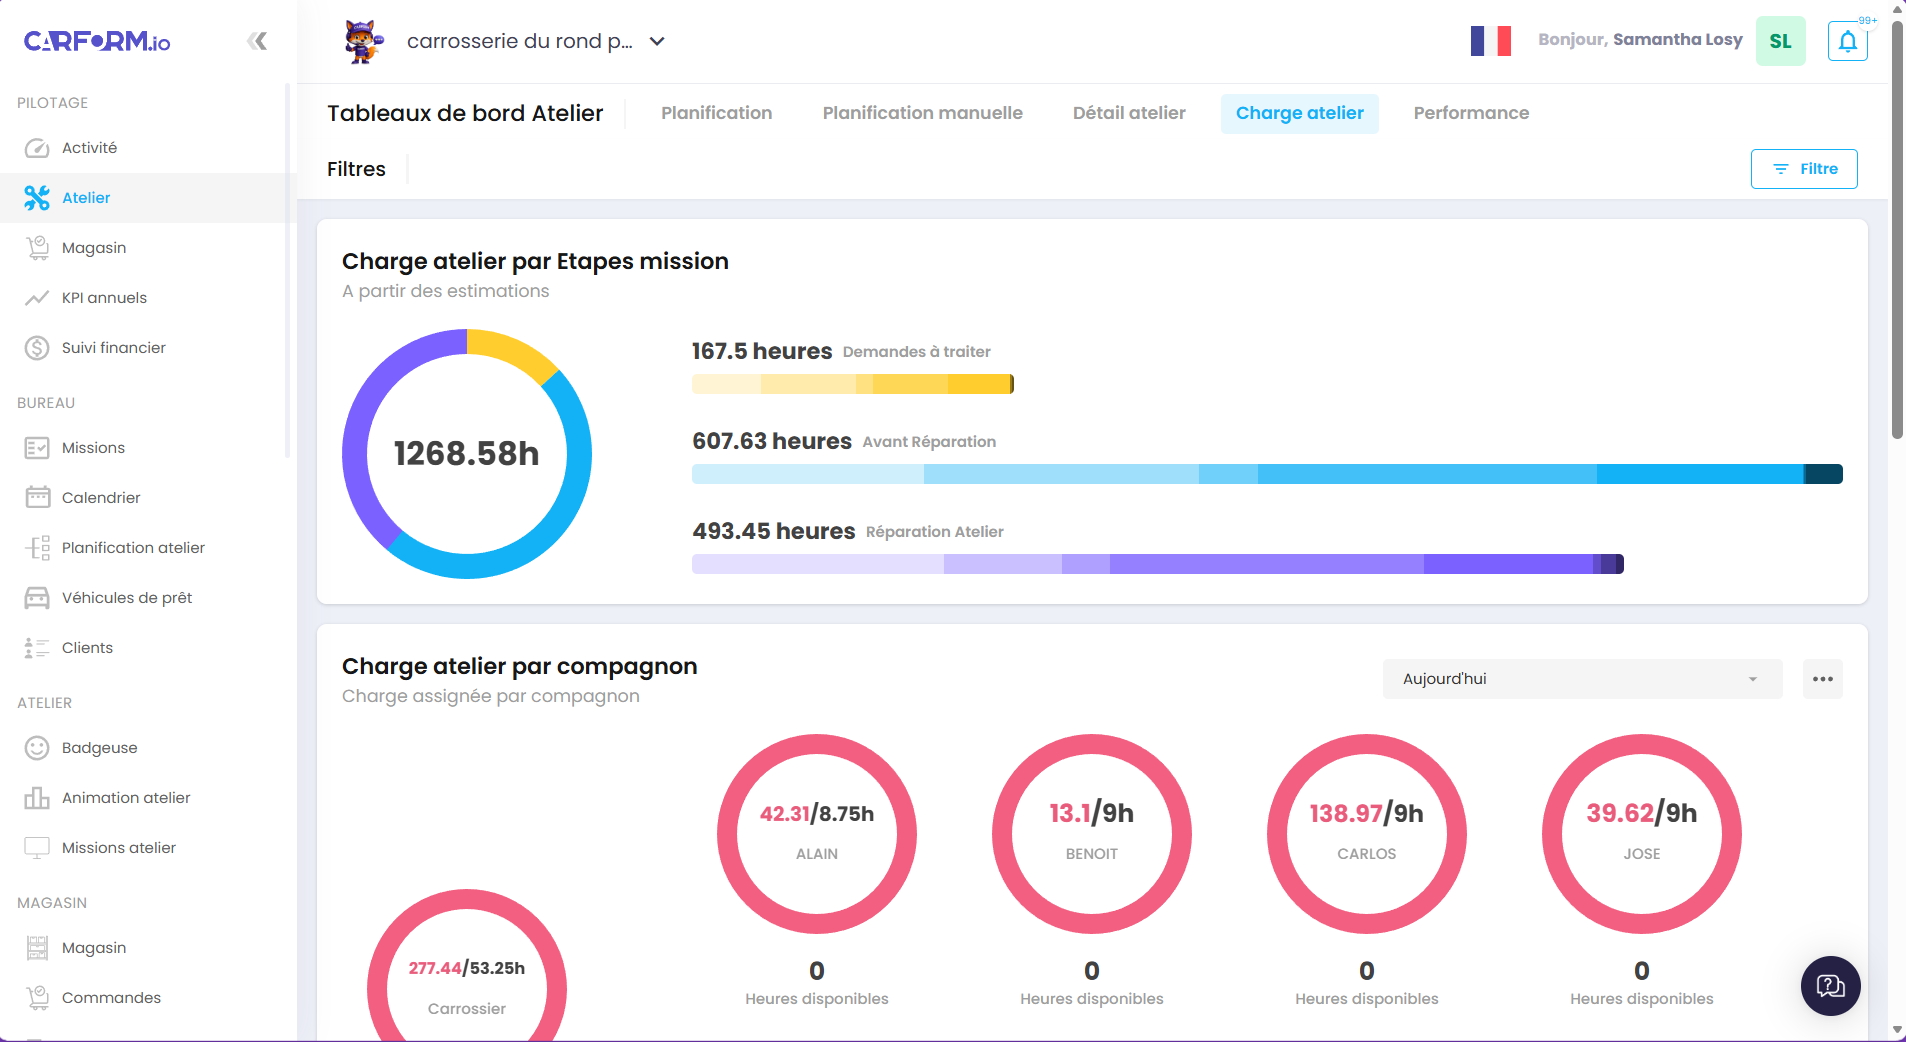Open the help chat bubble
The image size is (1906, 1042).
[x=1830, y=986]
